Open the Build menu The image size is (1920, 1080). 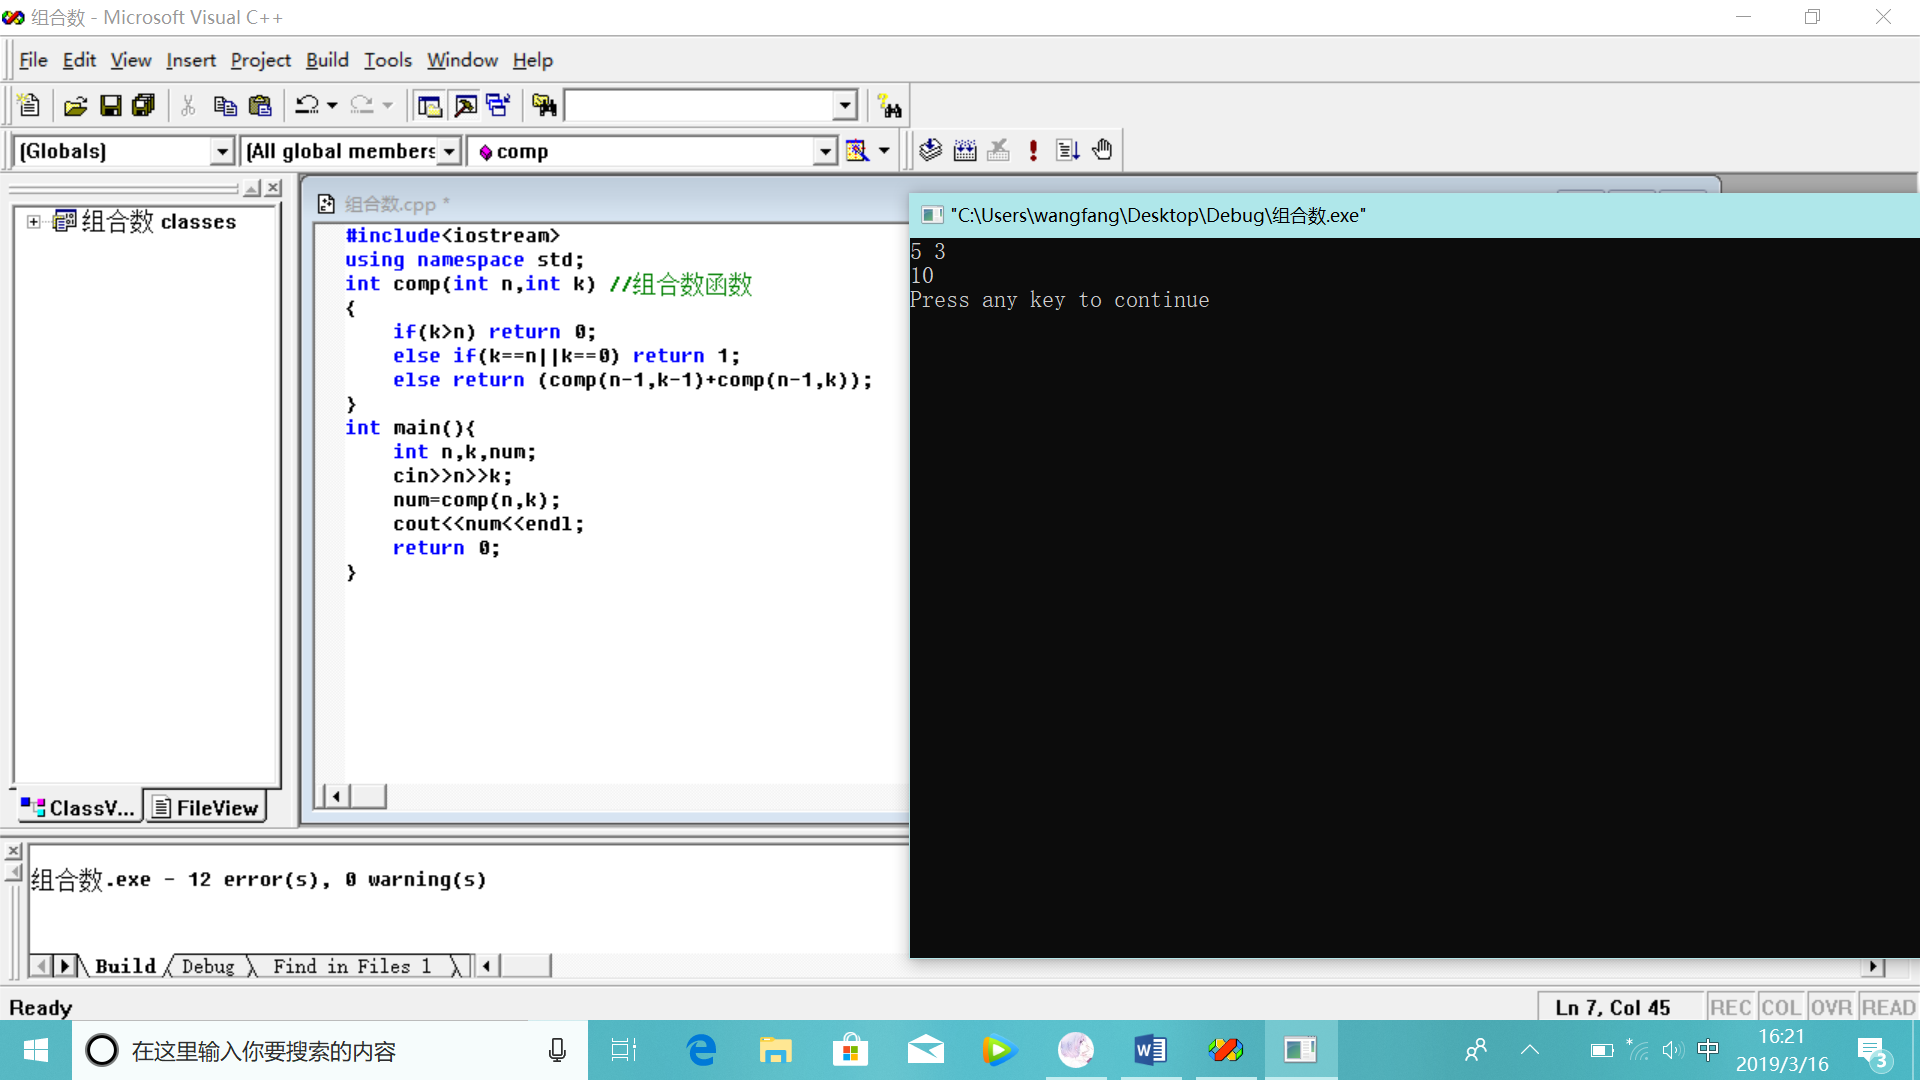click(x=327, y=60)
